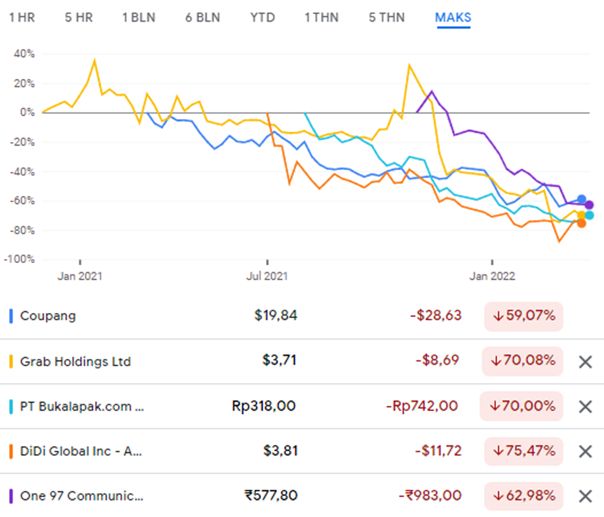604x517 pixels.
Task: Click the One 97 price ₹577,80
Action: point(271,495)
